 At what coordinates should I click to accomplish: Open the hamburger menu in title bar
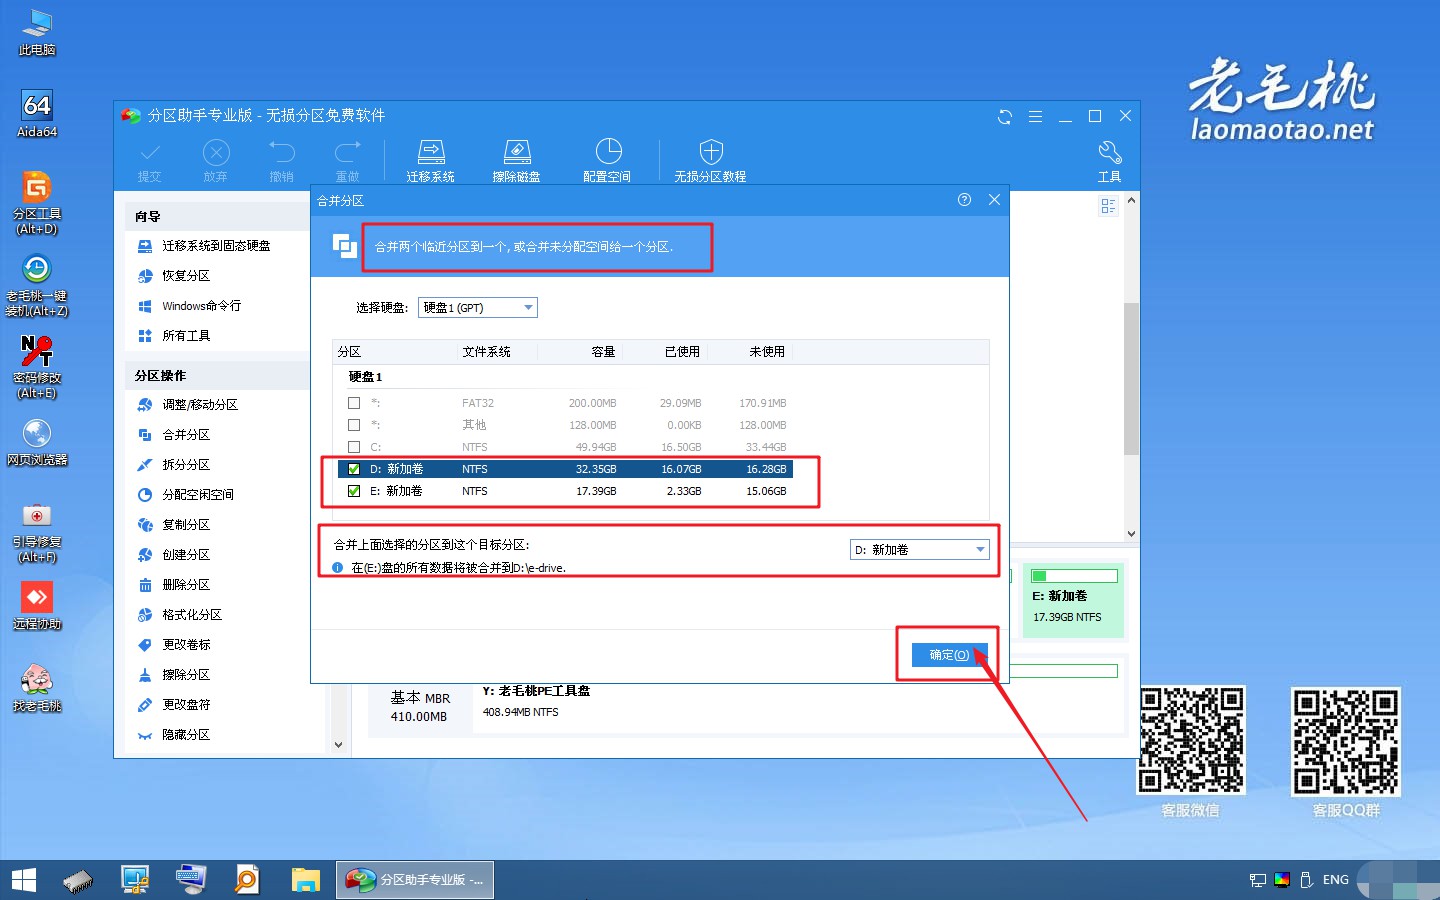(1035, 117)
